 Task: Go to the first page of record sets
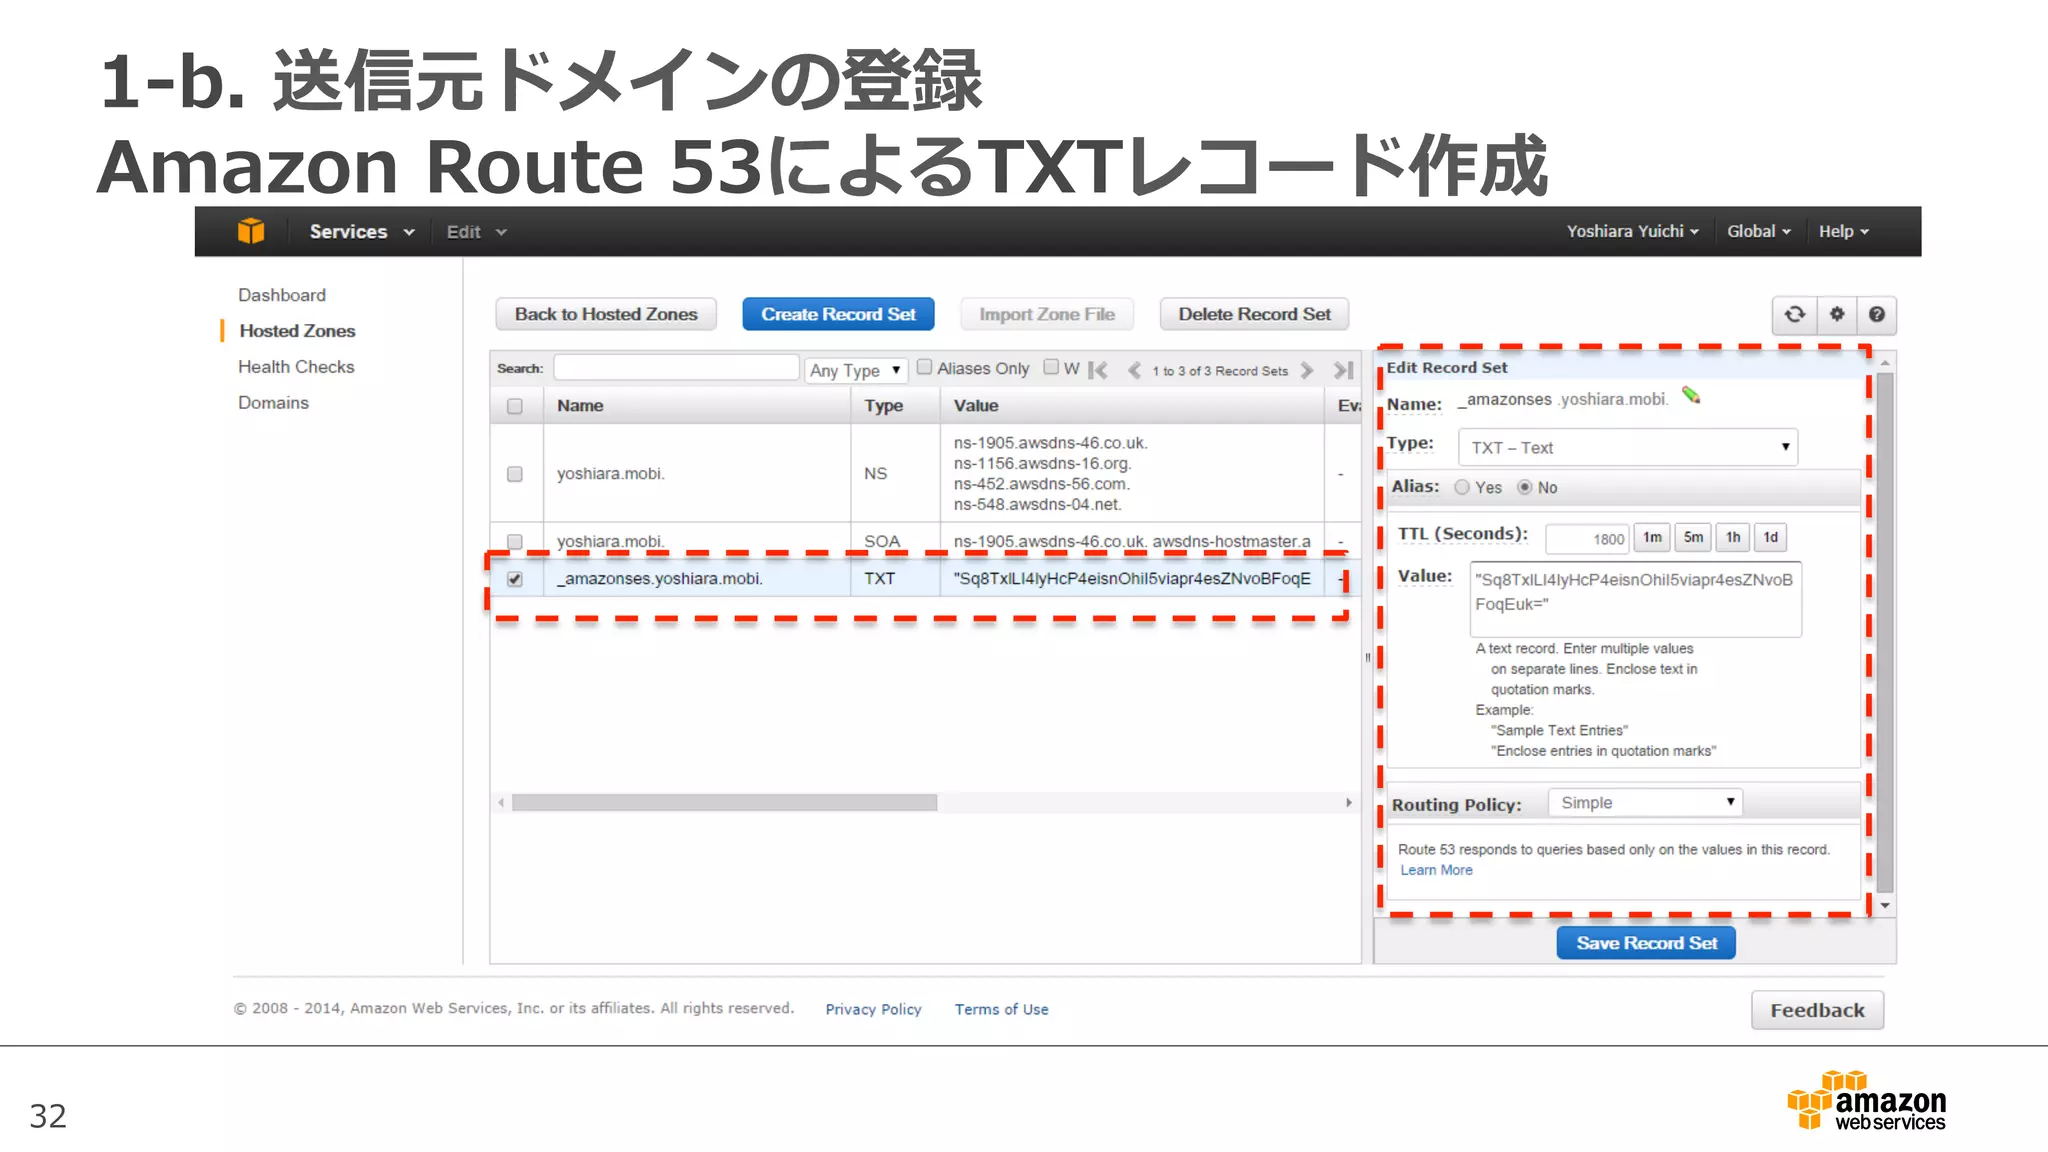(1098, 370)
